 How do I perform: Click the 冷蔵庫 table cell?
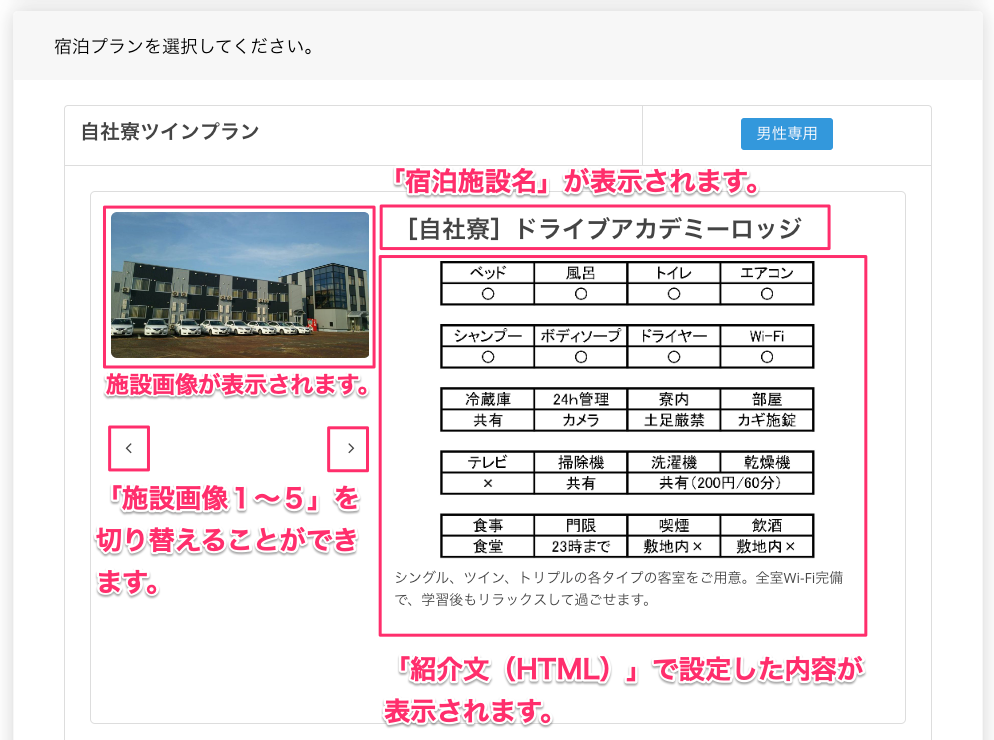488,399
